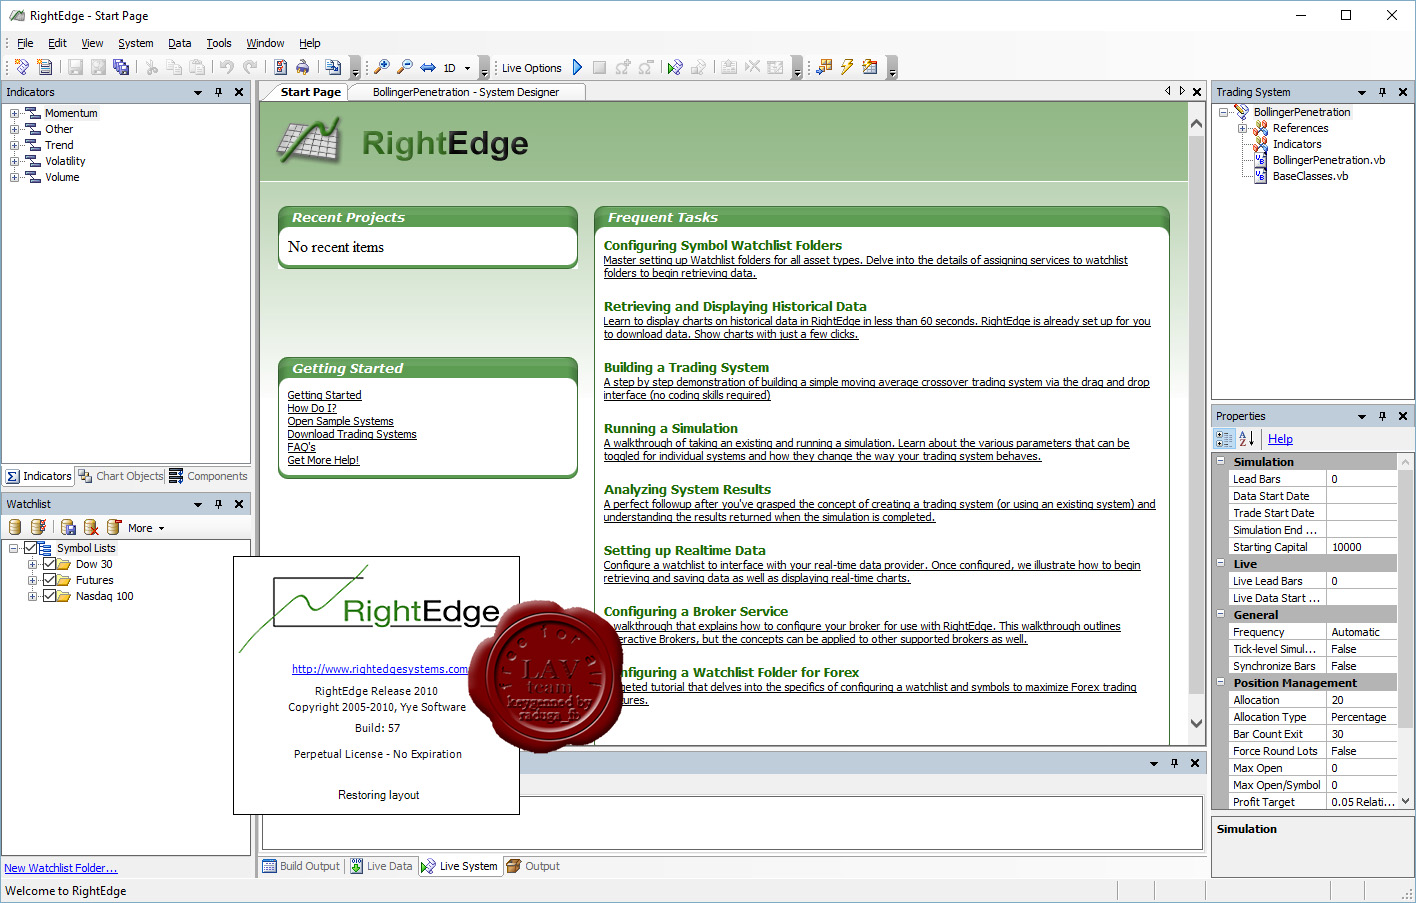
Task: Click the Start Page vertical scrollbar down arrow
Action: [x=1196, y=723]
